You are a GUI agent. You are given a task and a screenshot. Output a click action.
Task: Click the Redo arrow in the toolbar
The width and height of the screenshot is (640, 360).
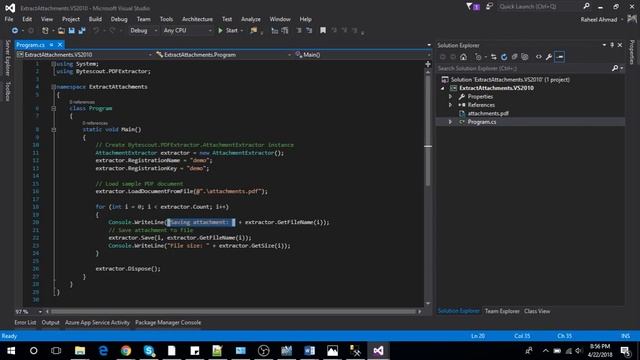point(112,31)
